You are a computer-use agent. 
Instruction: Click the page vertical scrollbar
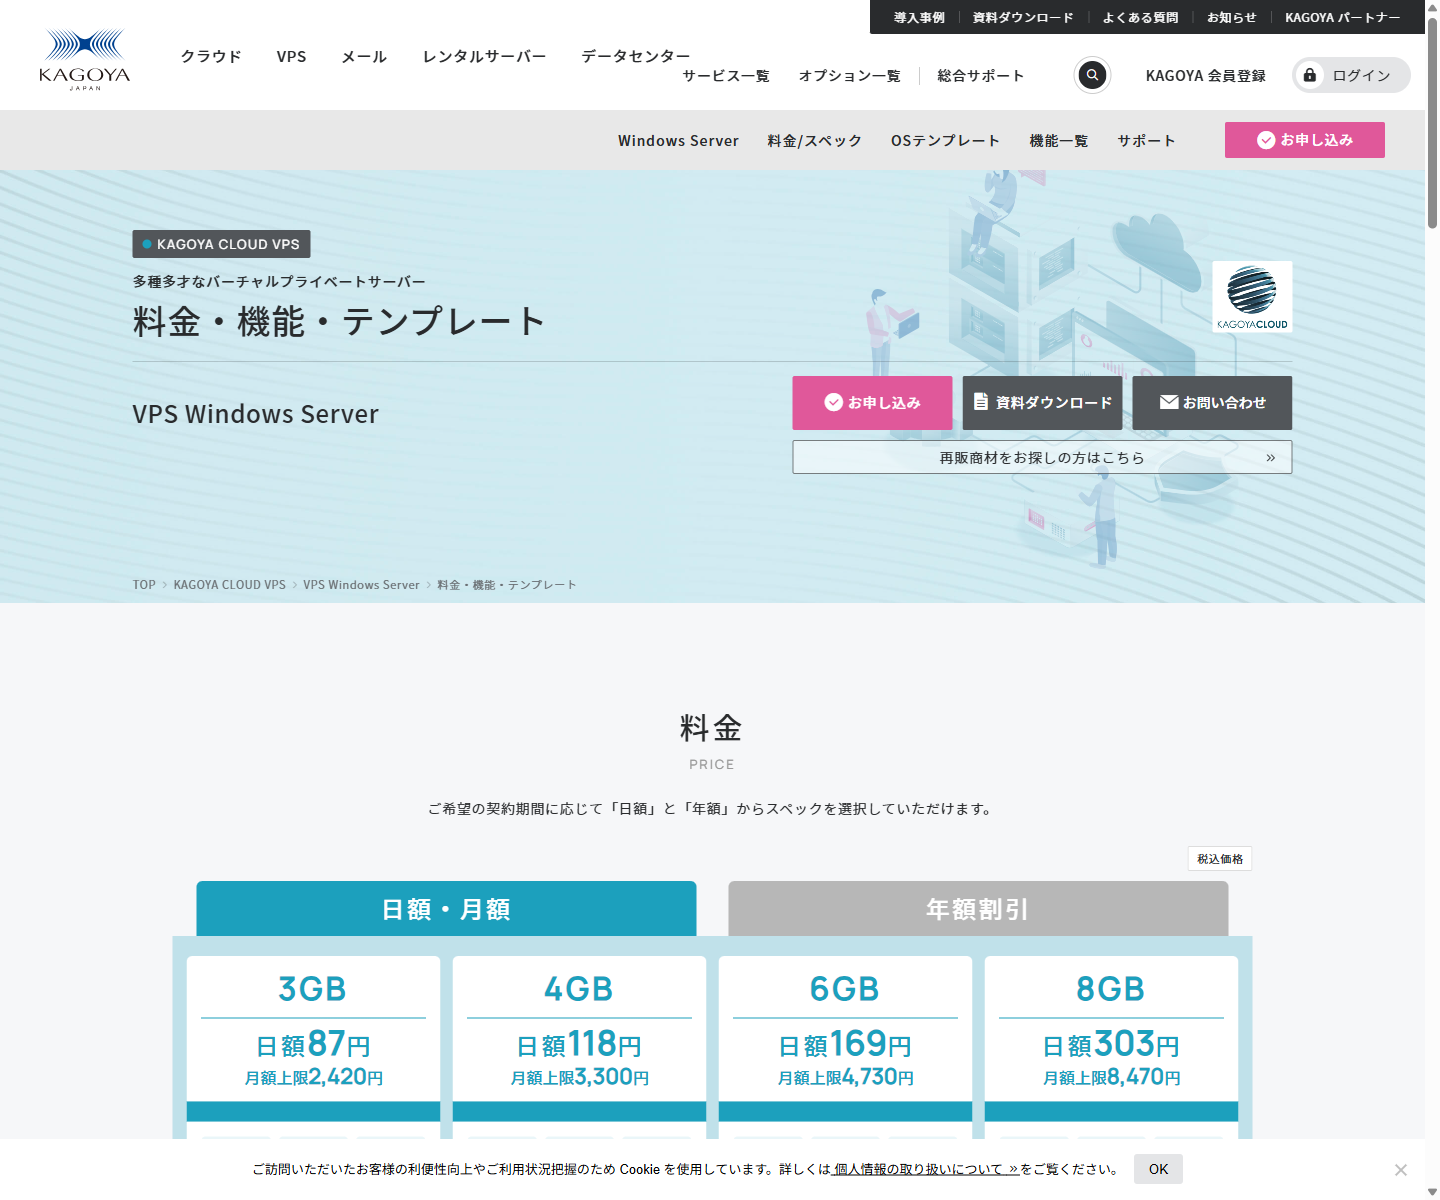point(1432,122)
